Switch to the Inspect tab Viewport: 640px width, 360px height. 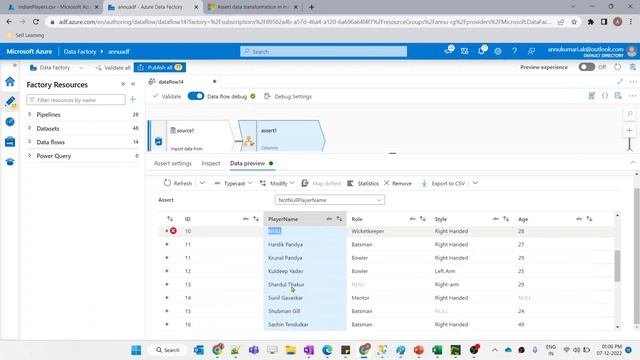click(x=211, y=163)
